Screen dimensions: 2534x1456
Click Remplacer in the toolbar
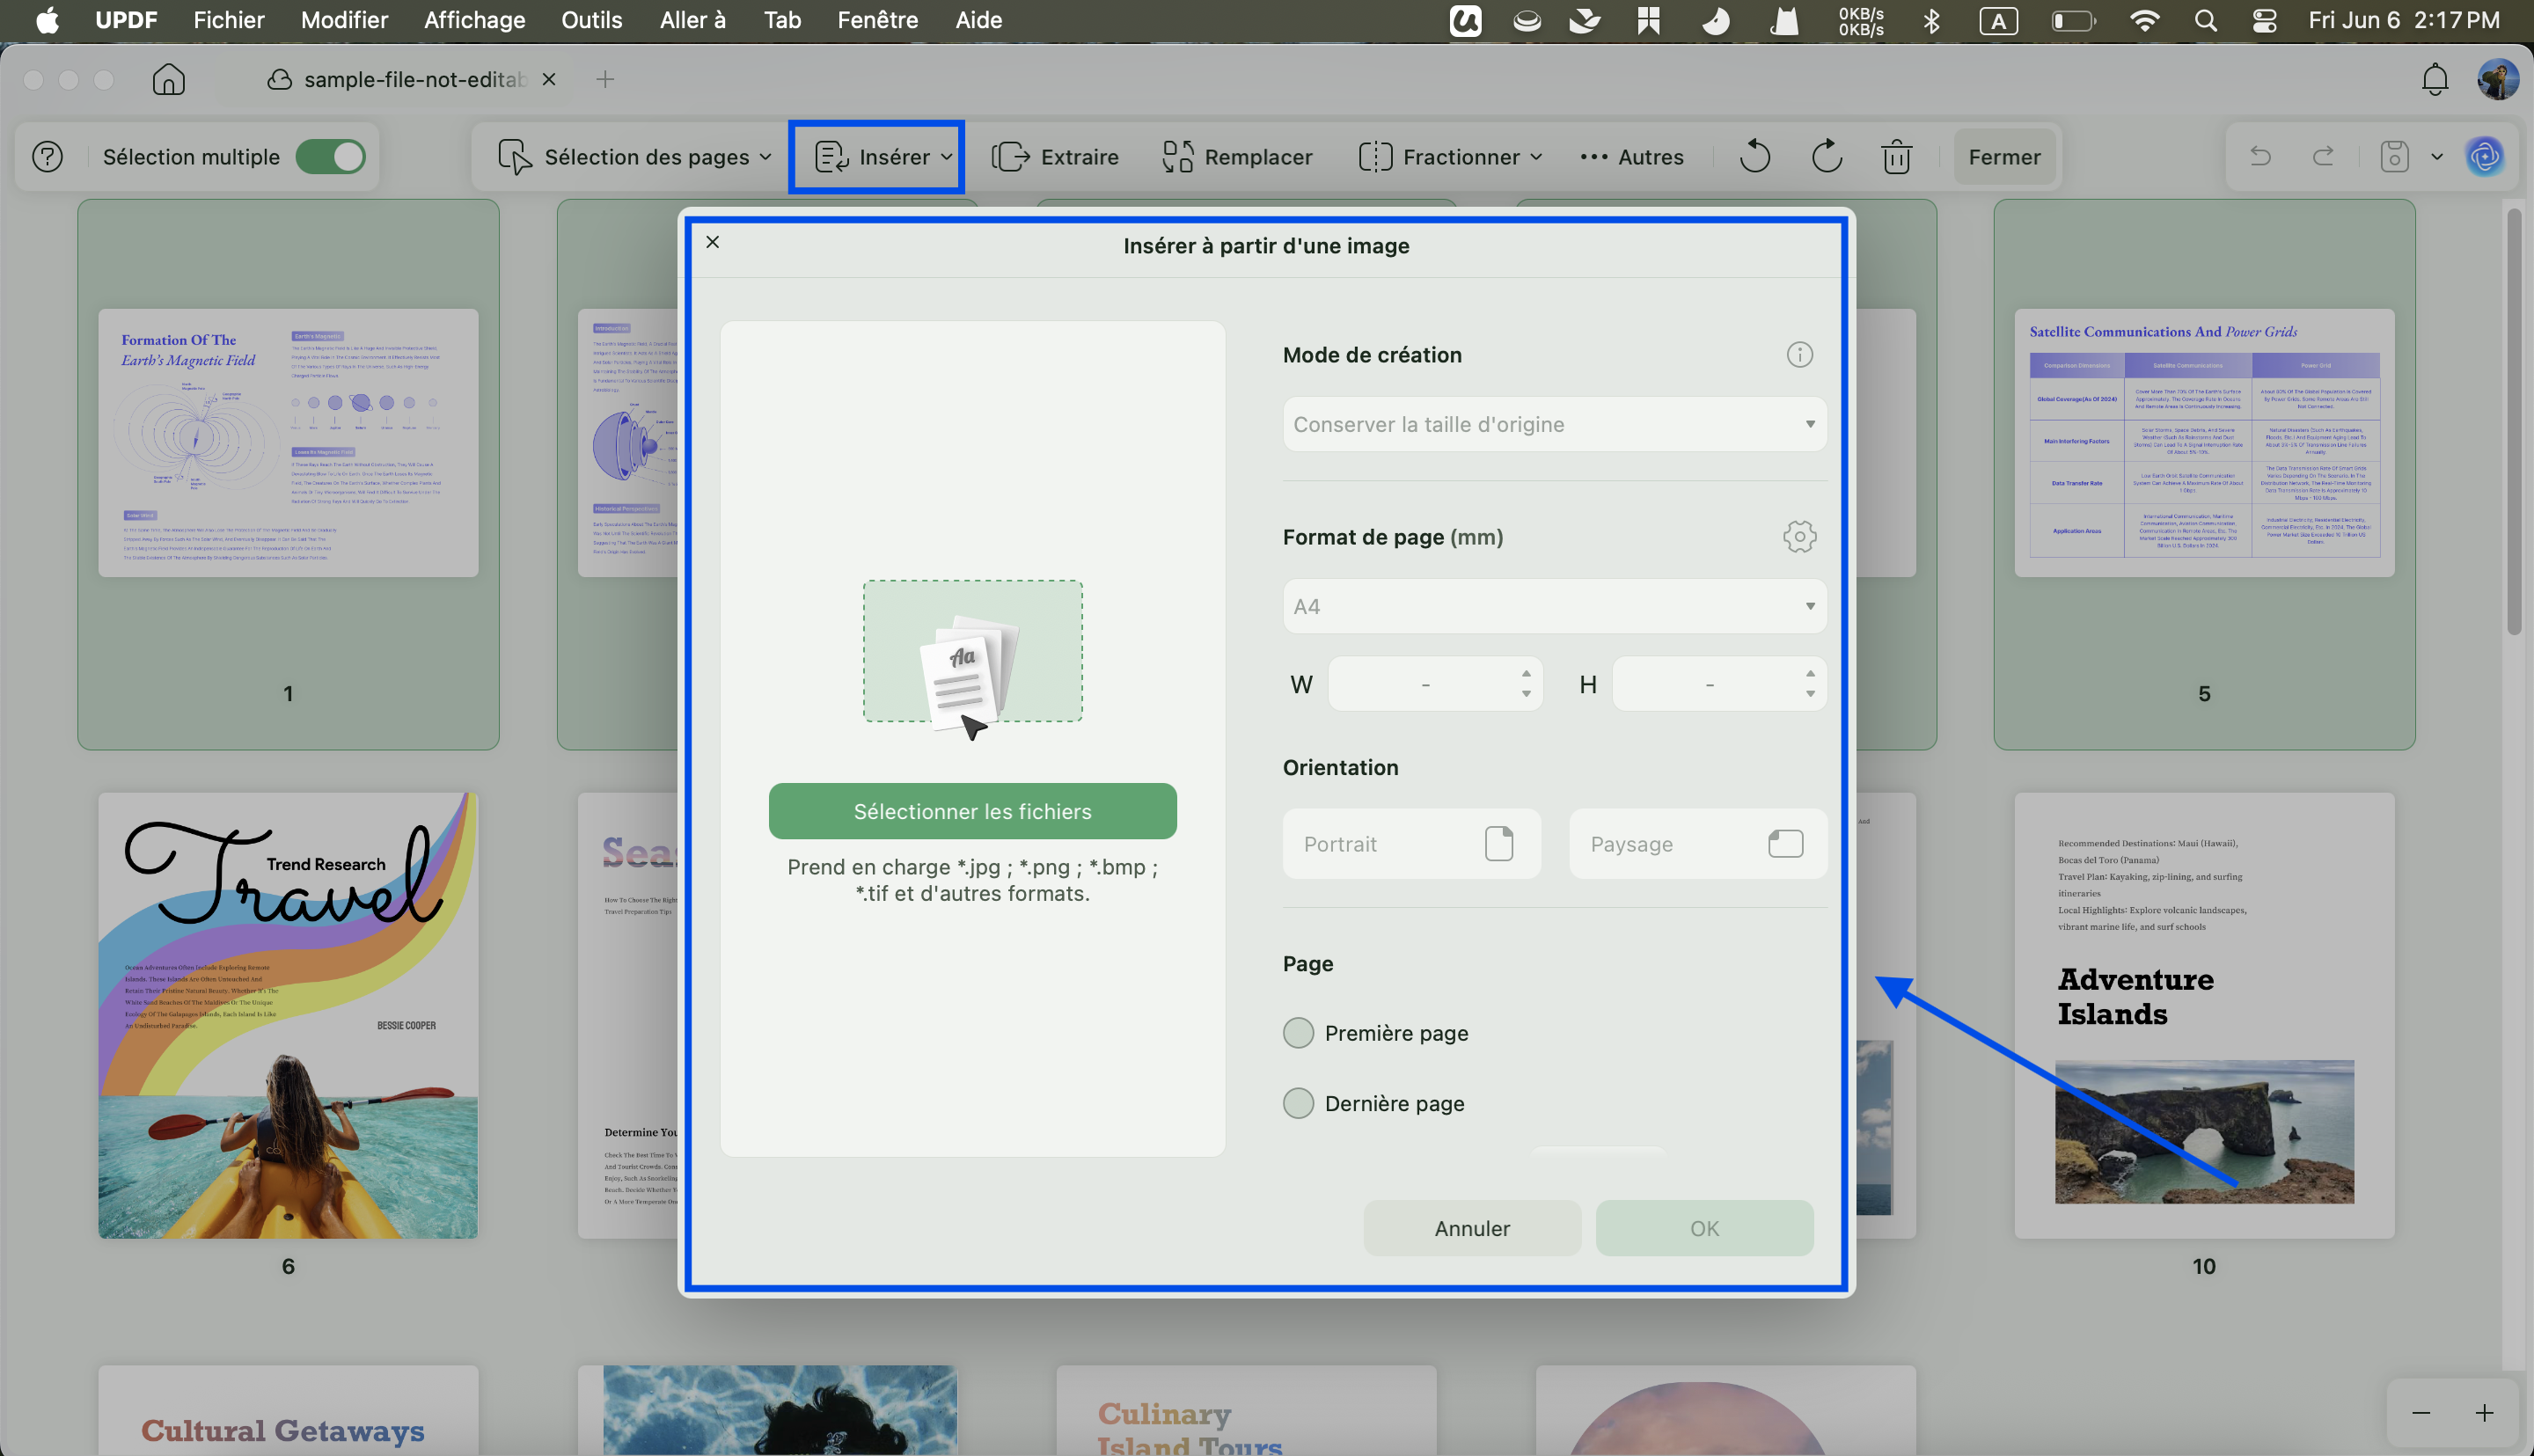pos(1237,157)
